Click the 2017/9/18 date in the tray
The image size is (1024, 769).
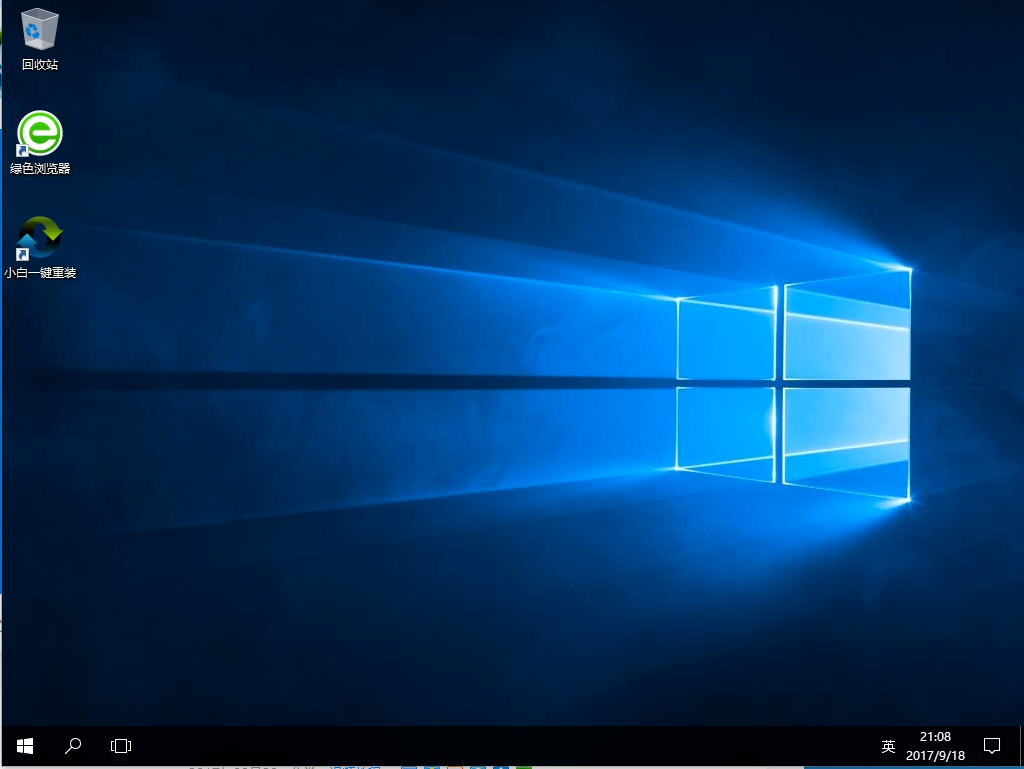935,756
